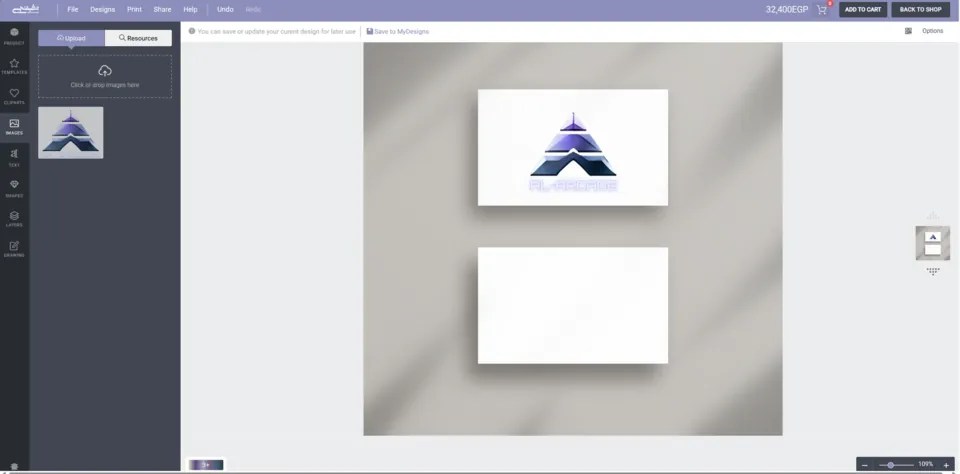Click Undo in the top bar
Screen dimensions: 960x474
tap(225, 10)
